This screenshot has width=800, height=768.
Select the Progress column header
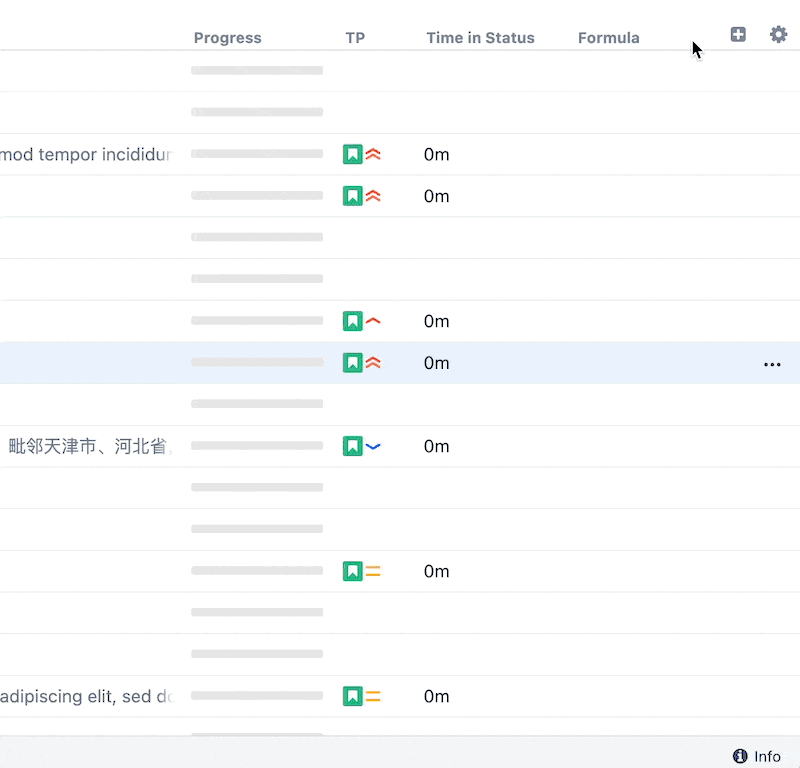(x=227, y=37)
